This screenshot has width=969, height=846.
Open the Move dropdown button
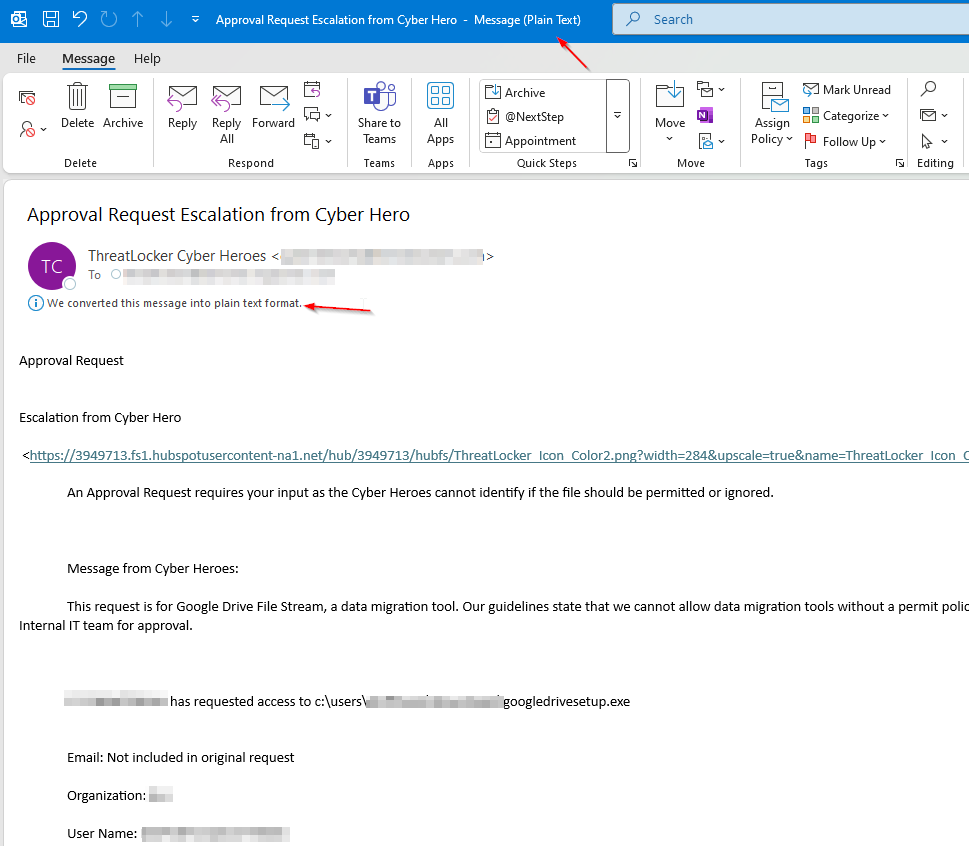click(x=670, y=114)
